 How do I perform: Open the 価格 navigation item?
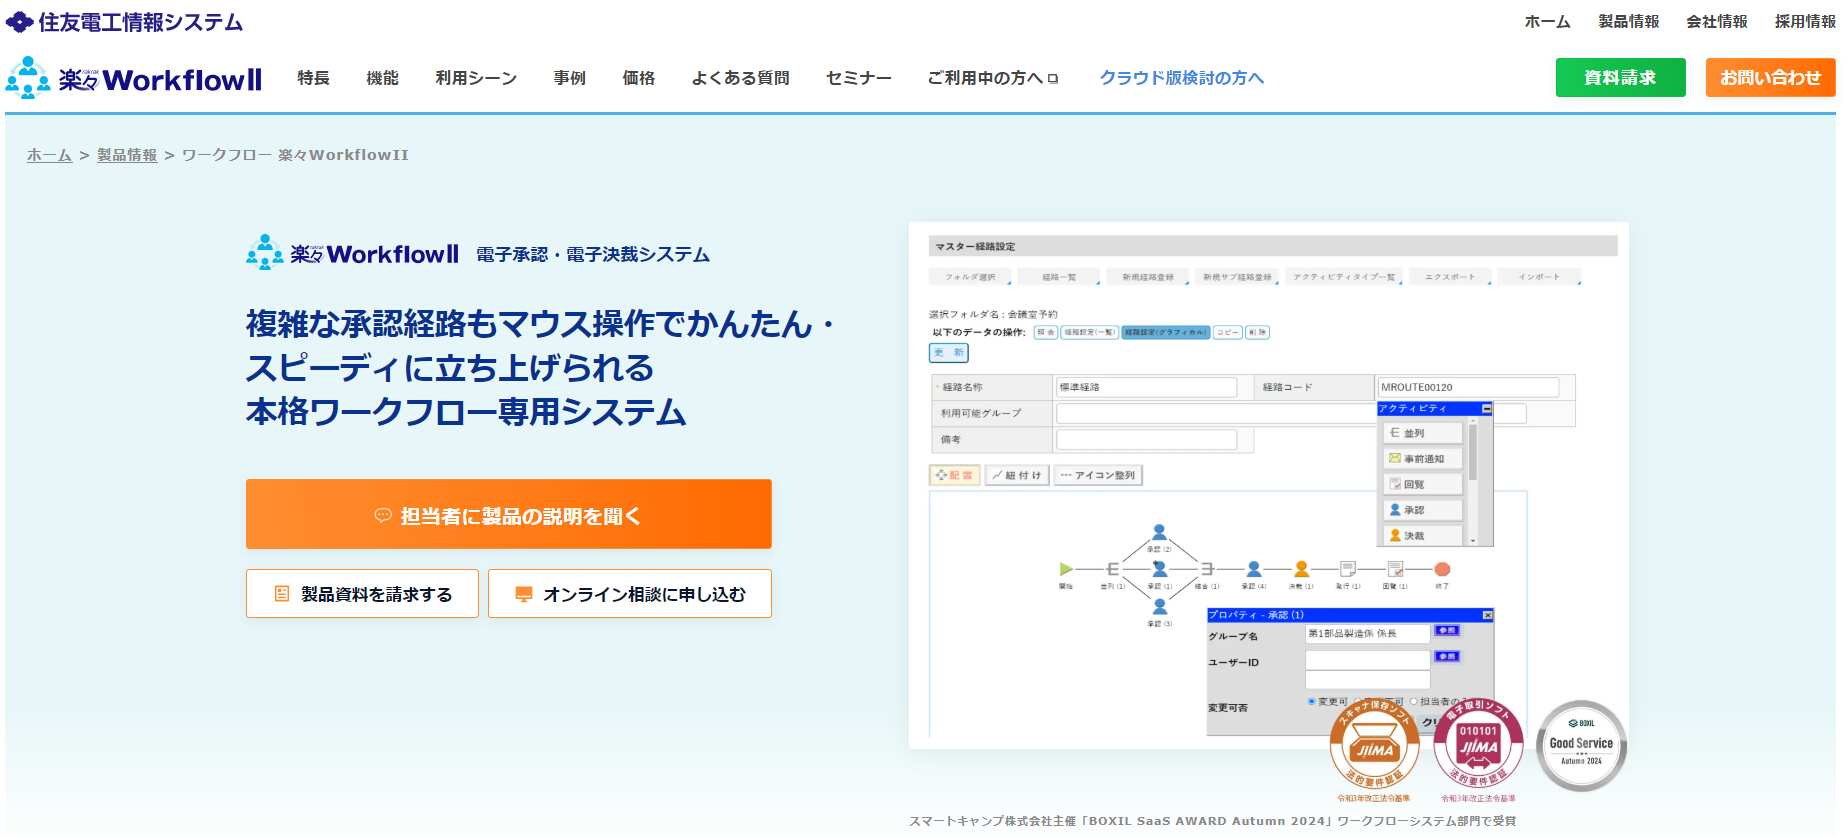pyautogui.click(x=639, y=78)
